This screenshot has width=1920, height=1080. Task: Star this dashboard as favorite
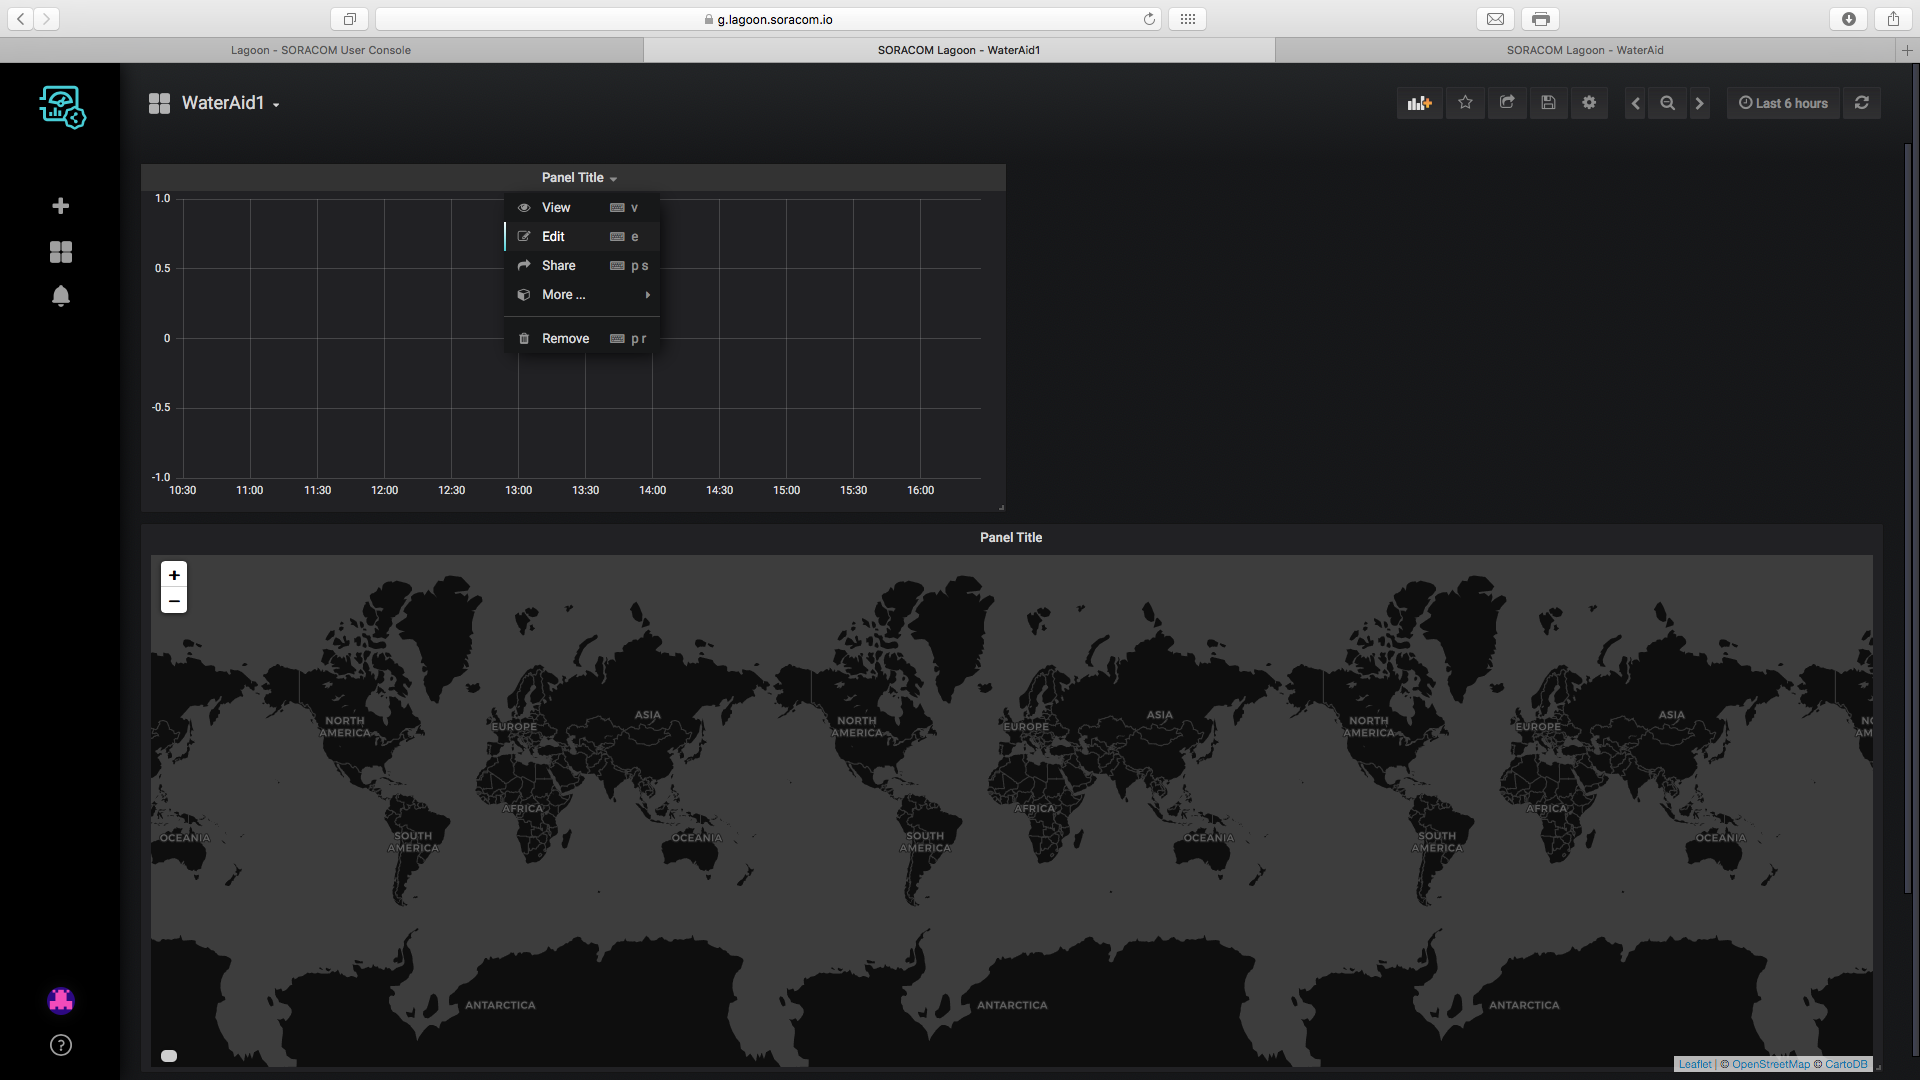pos(1465,103)
